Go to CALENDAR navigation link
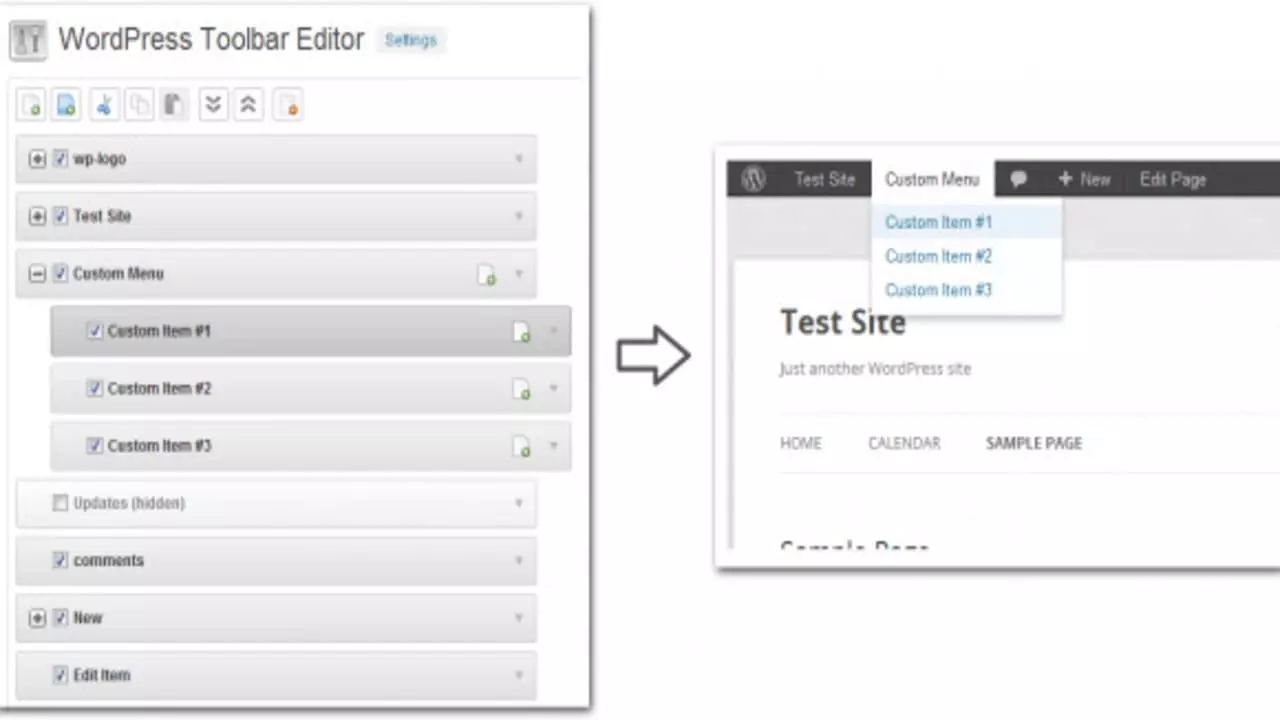Viewport: 1280px width, 720px height. pos(904,443)
